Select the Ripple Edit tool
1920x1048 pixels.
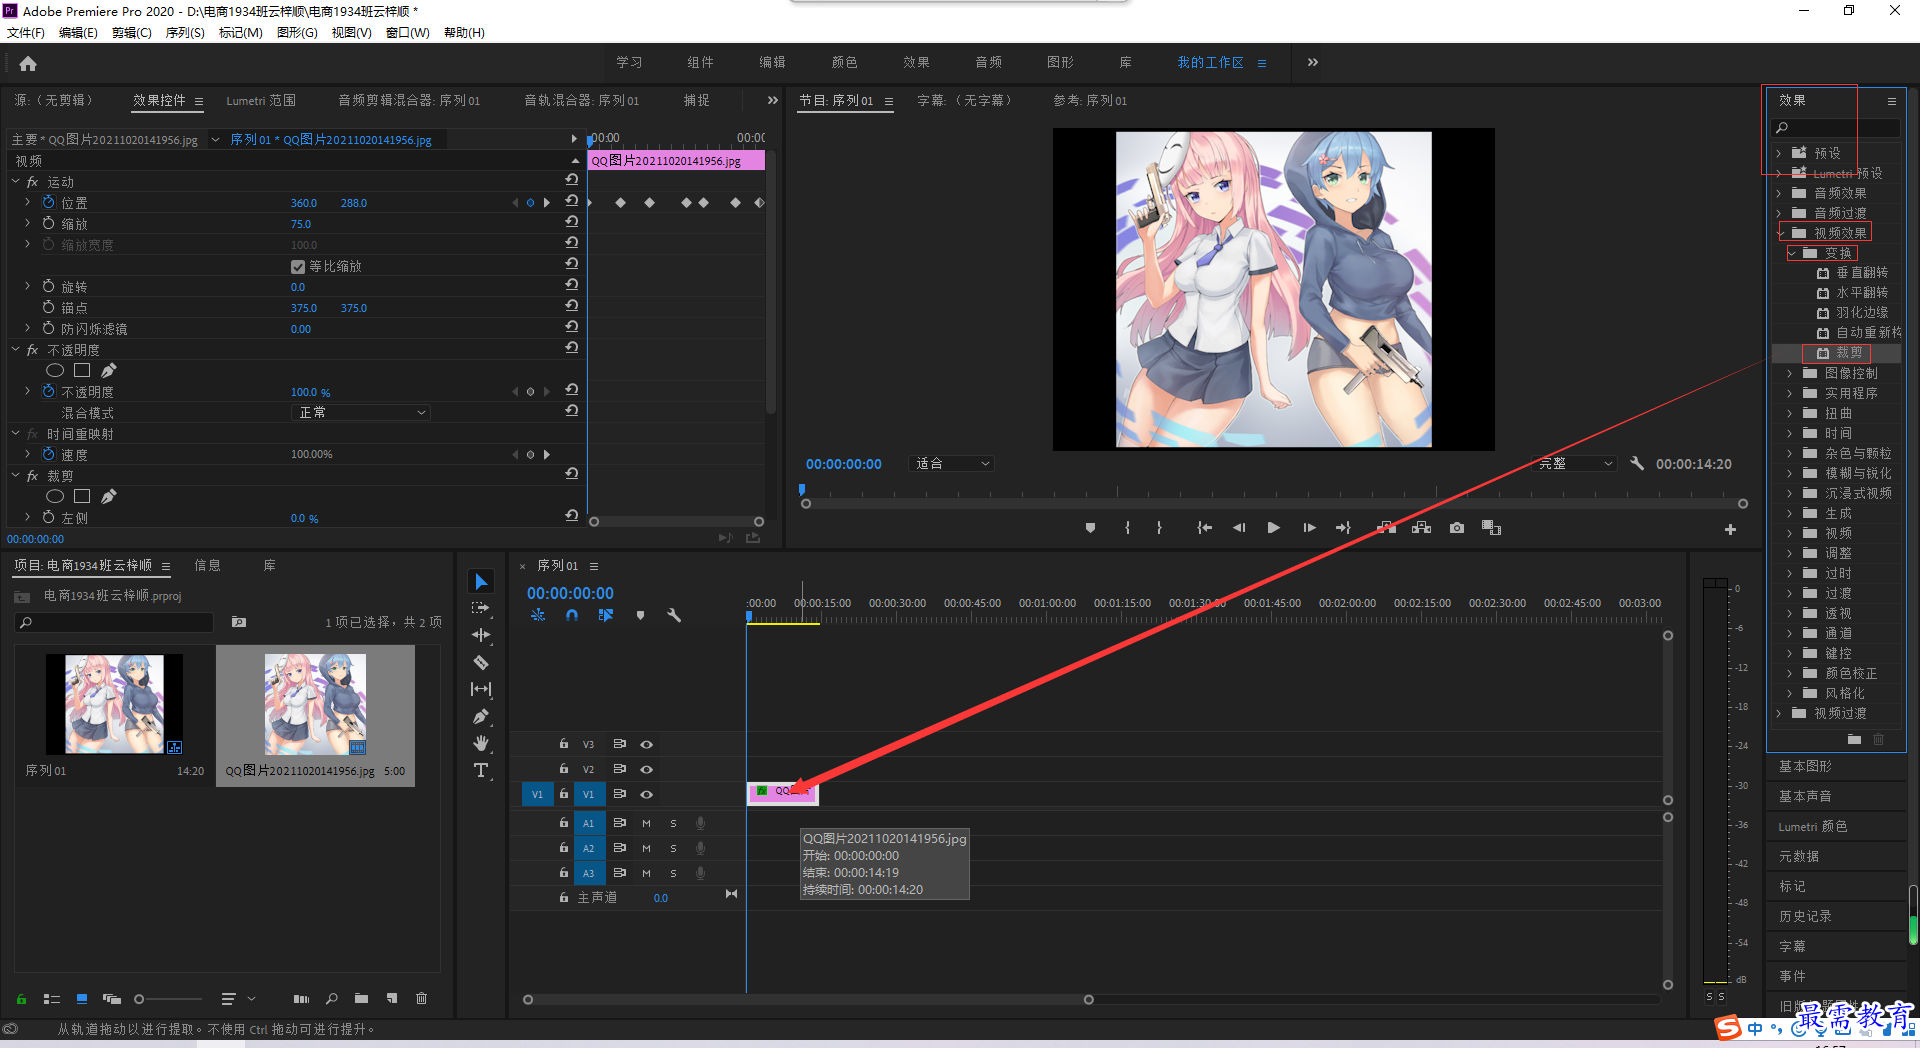[481, 635]
